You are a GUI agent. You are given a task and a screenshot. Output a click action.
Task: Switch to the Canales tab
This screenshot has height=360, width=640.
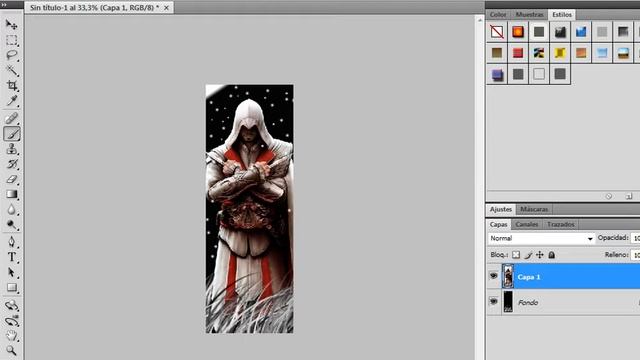click(527, 224)
